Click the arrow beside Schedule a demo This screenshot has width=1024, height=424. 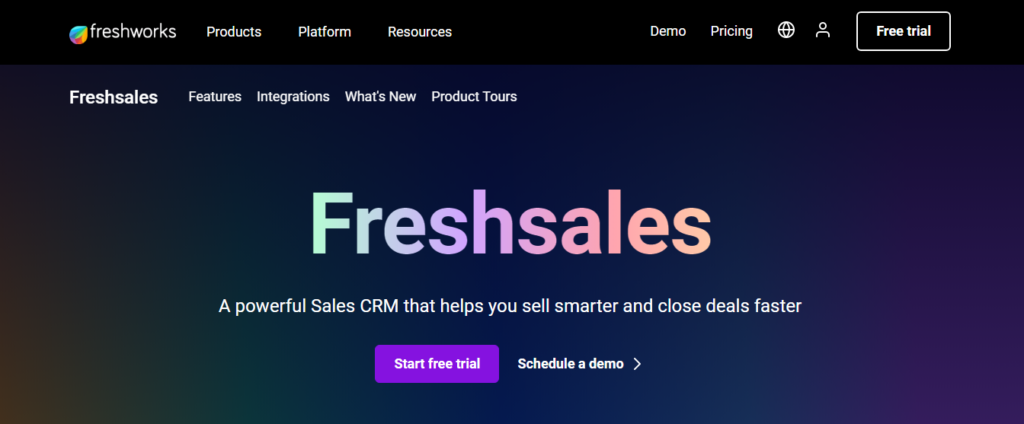(x=638, y=364)
